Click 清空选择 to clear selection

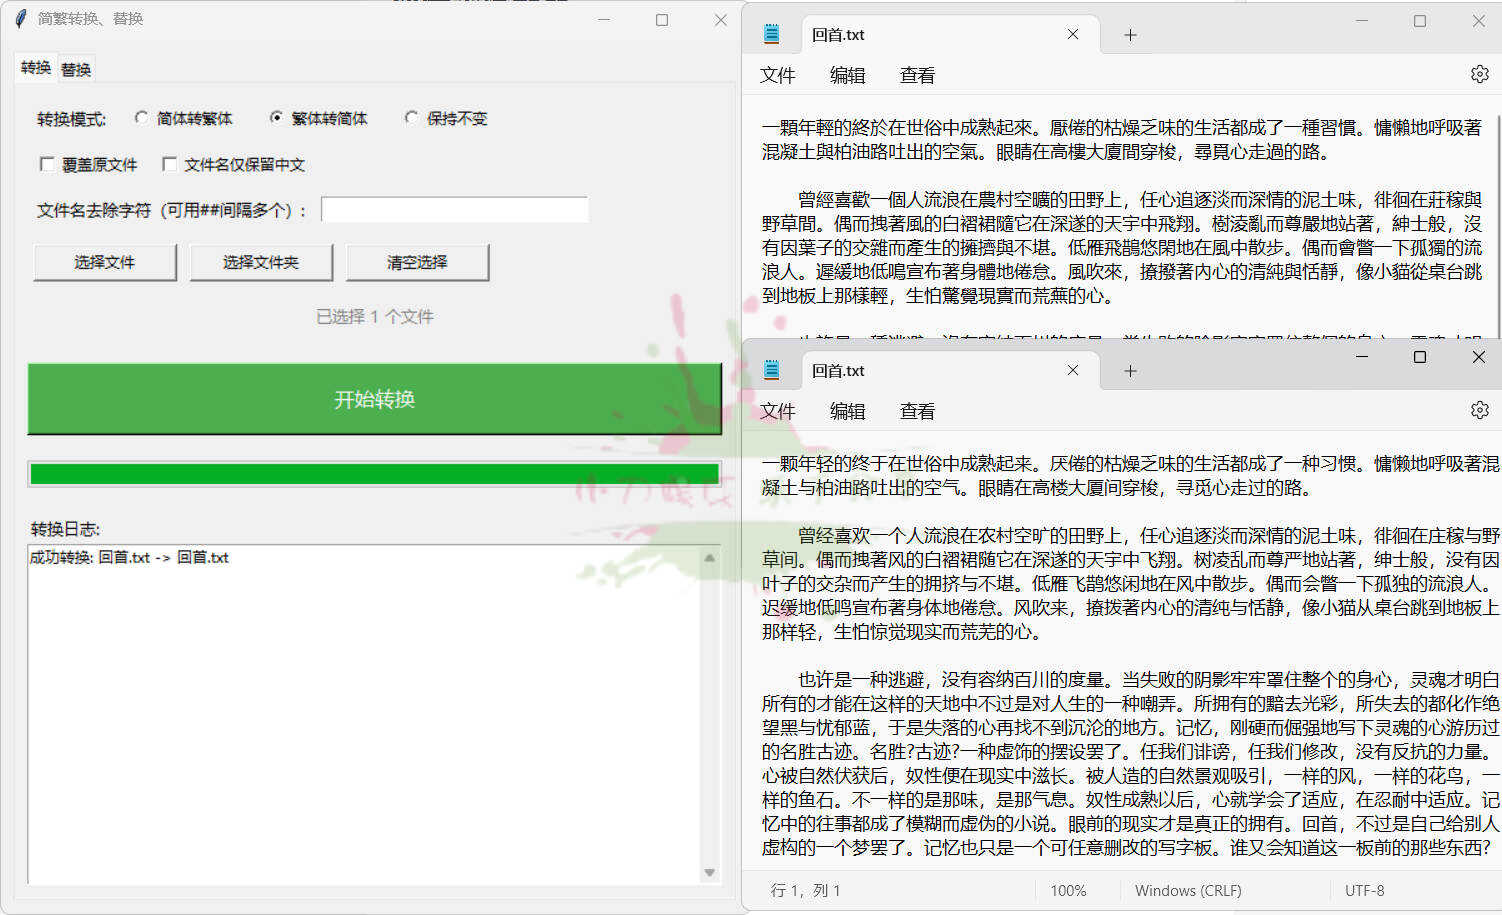coord(417,262)
